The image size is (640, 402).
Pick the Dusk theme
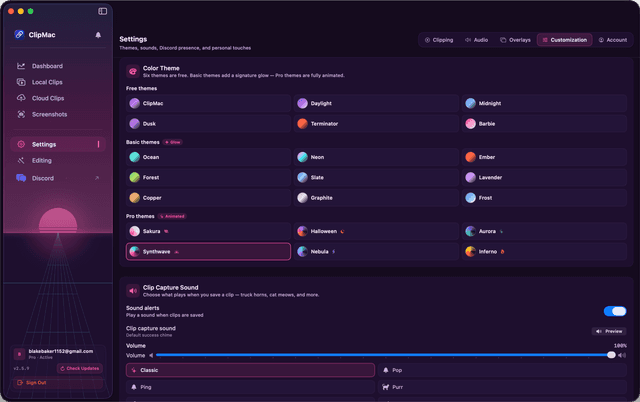coord(208,124)
